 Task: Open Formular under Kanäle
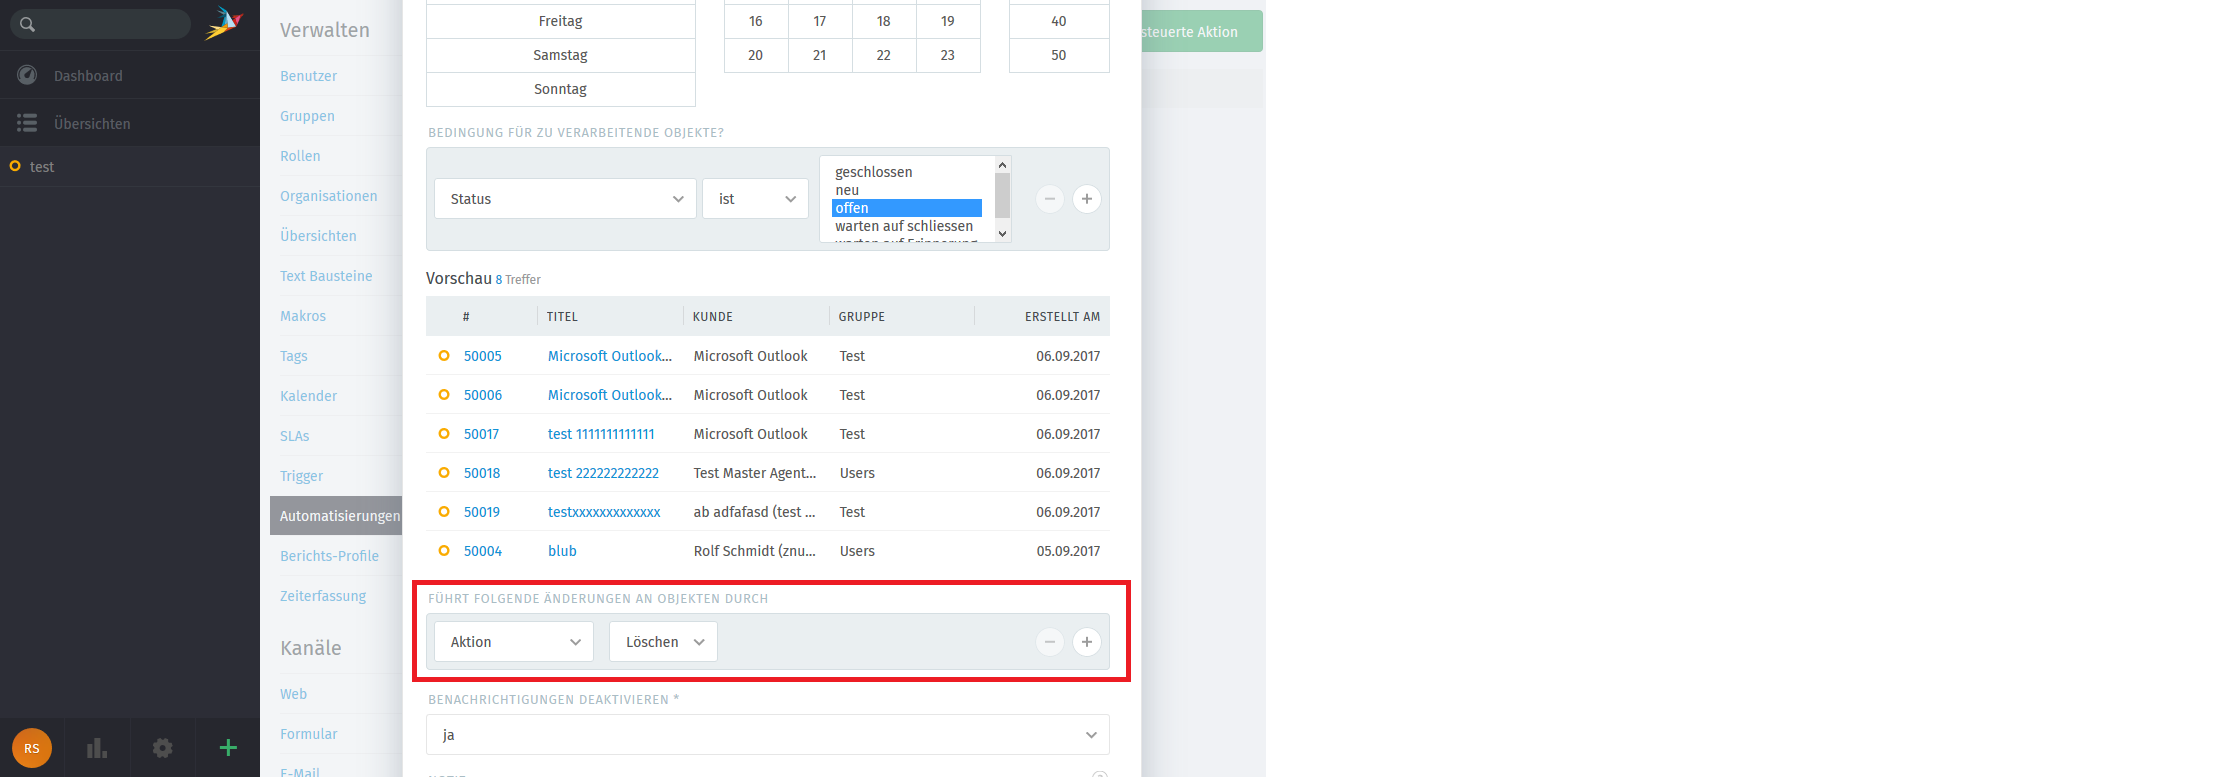[308, 734]
